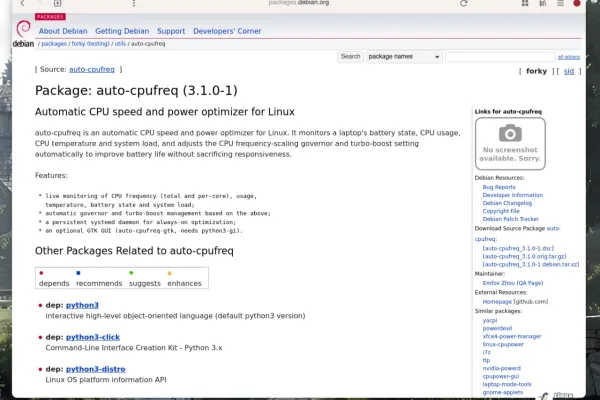Open the vertical three-dot menu in toolbar
Image resolution: width=600 pixels, height=400 pixels.
point(134,3)
